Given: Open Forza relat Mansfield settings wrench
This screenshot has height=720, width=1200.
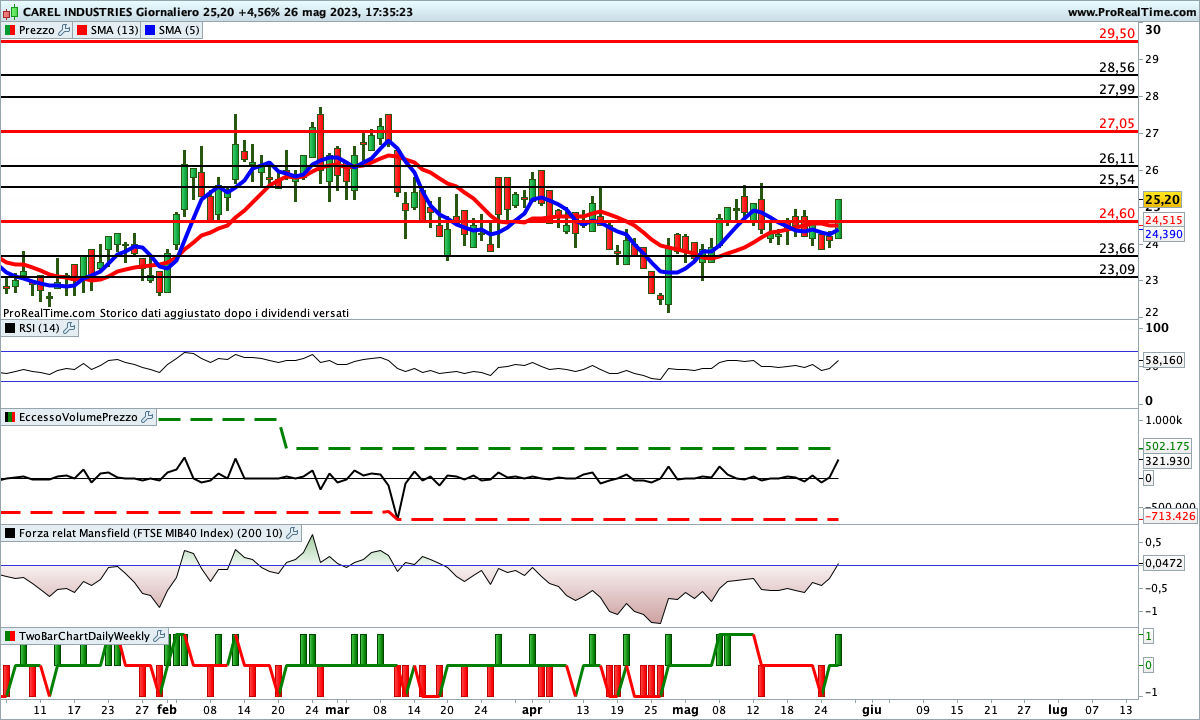Looking at the screenshot, I should coord(291,534).
